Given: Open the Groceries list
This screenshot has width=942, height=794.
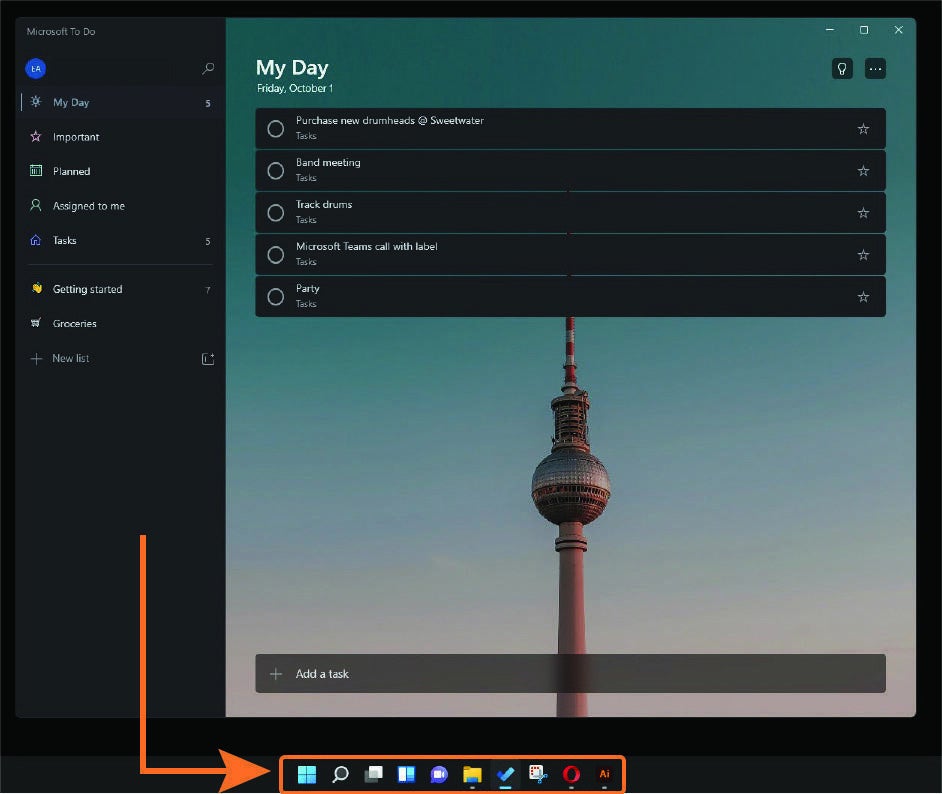Looking at the screenshot, I should pos(75,324).
